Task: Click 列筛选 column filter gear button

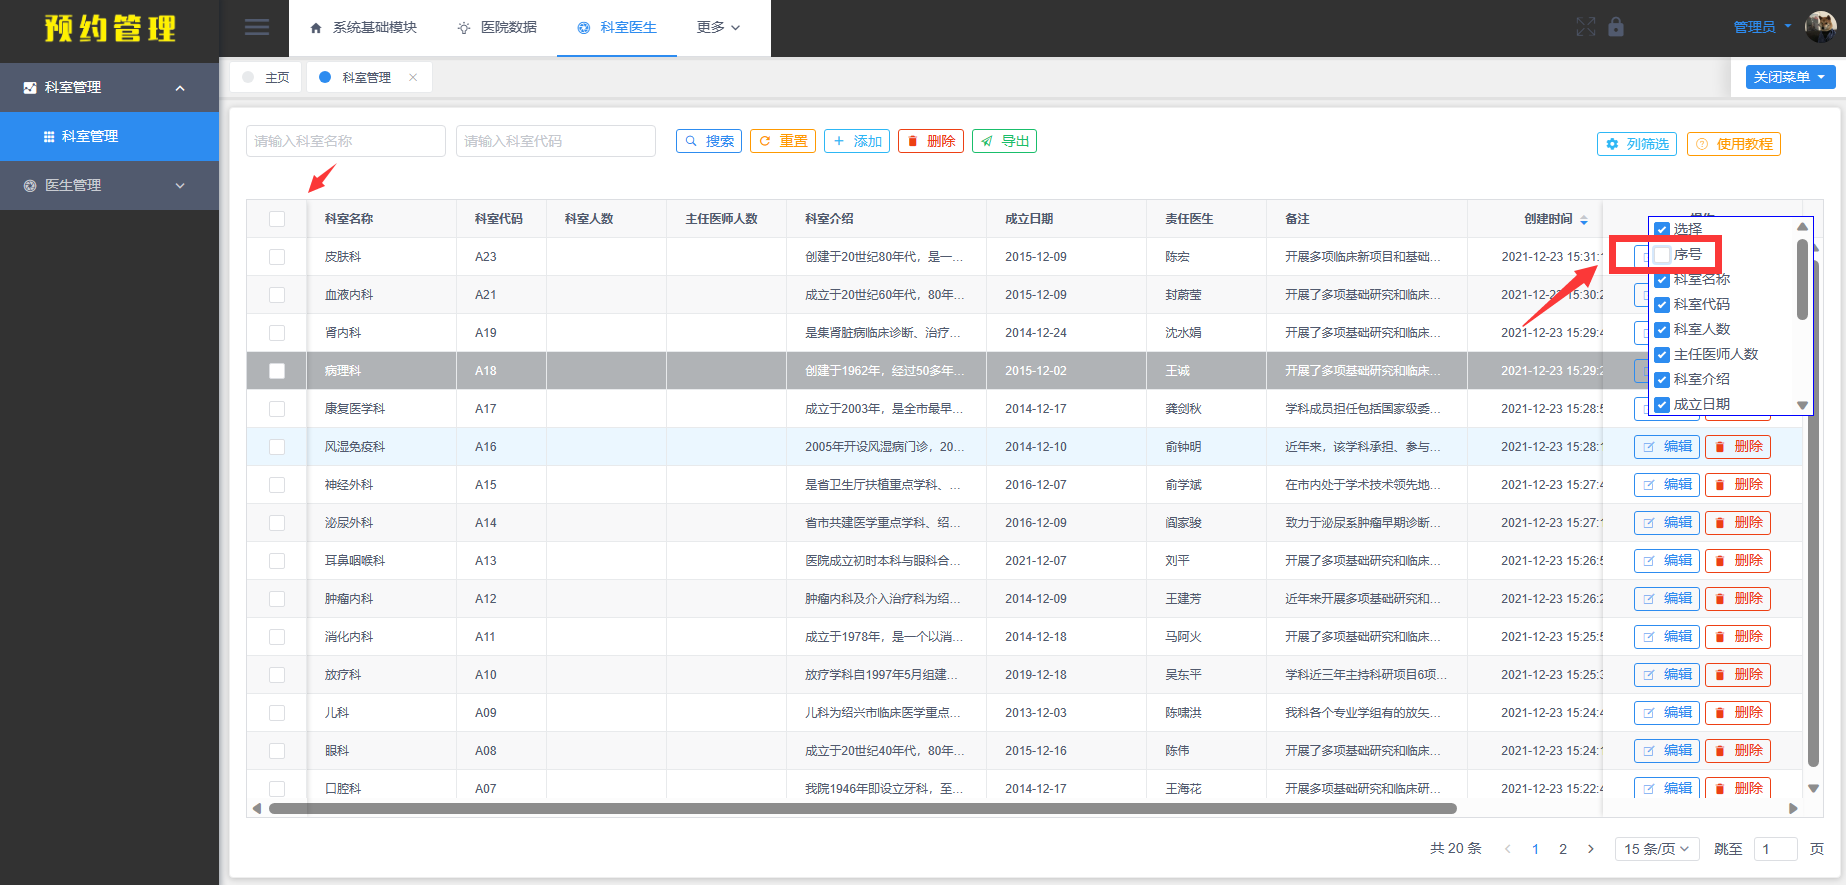Action: tap(1636, 144)
